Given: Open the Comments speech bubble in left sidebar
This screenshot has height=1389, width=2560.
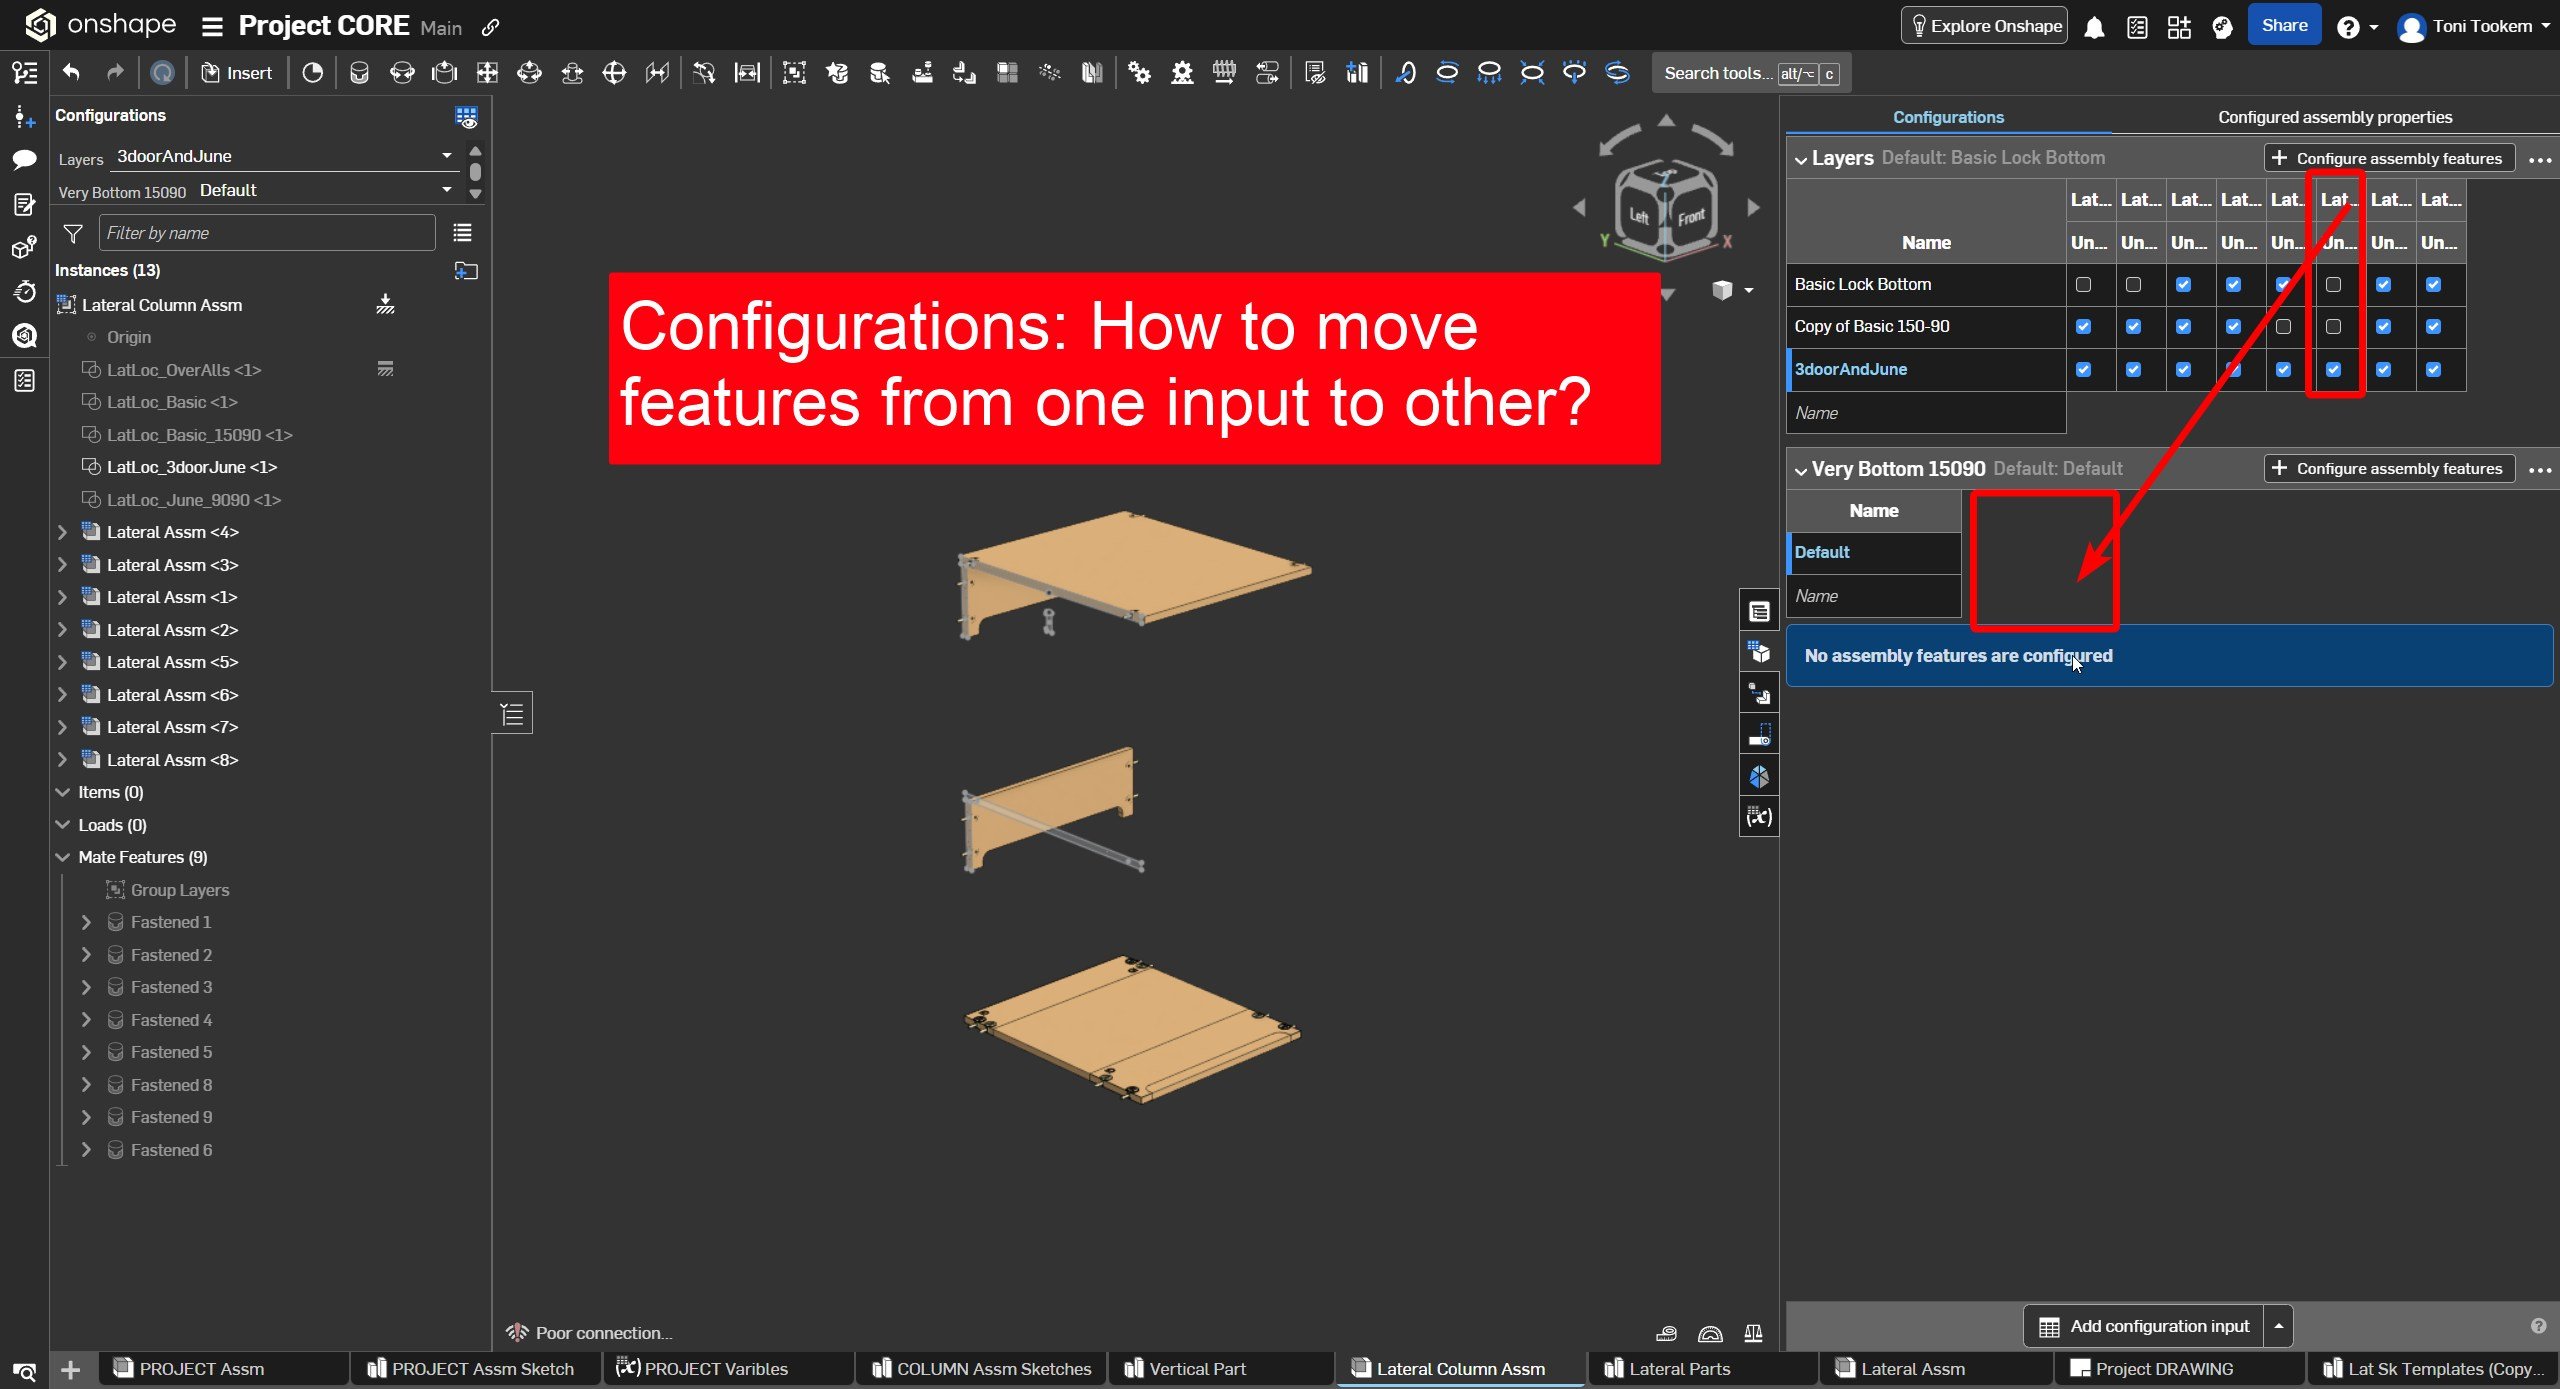Looking at the screenshot, I should coord(24,160).
